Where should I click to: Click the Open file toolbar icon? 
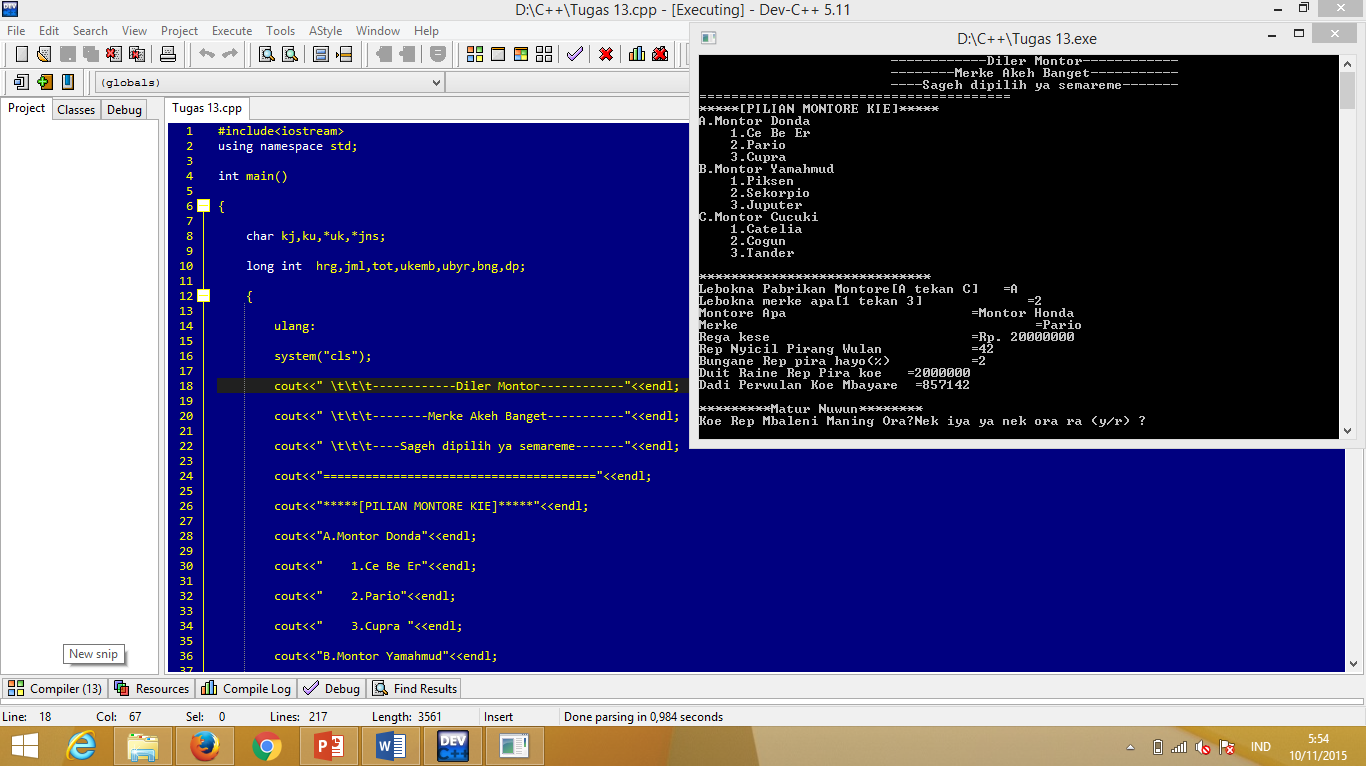[x=44, y=54]
